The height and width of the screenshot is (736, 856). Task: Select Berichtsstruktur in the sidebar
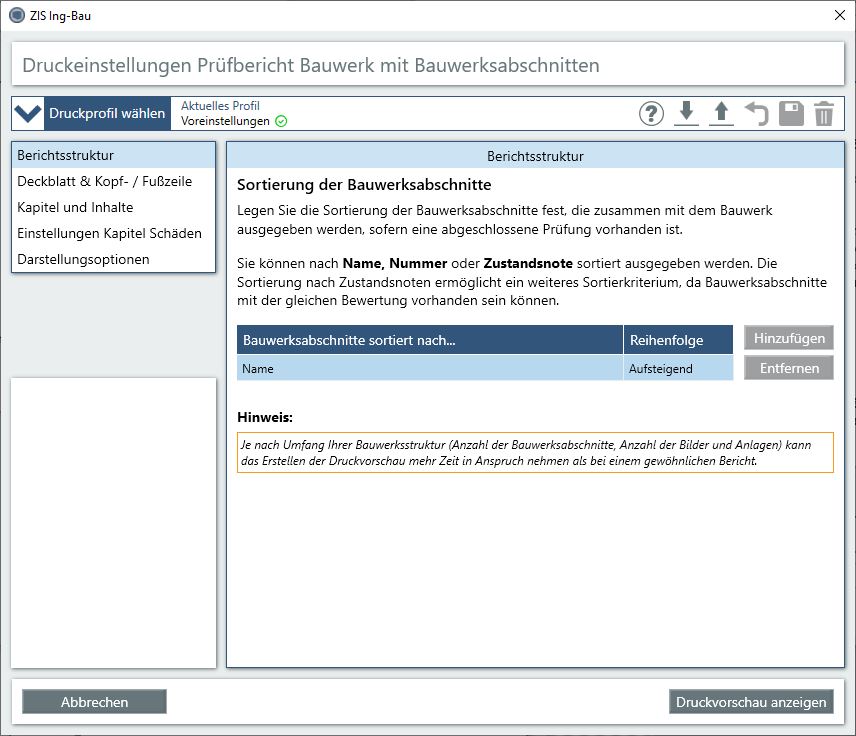pyautogui.click(x=113, y=155)
